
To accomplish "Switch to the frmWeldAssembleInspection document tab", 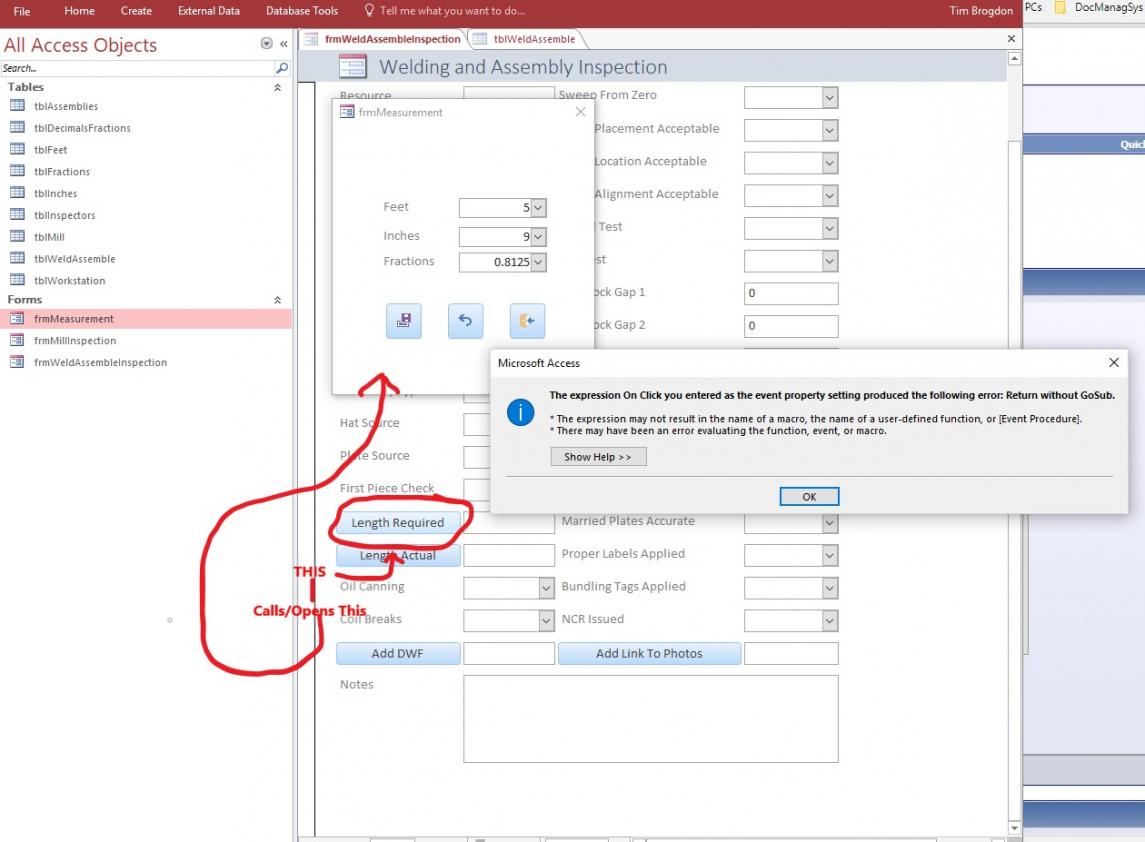I will [383, 39].
